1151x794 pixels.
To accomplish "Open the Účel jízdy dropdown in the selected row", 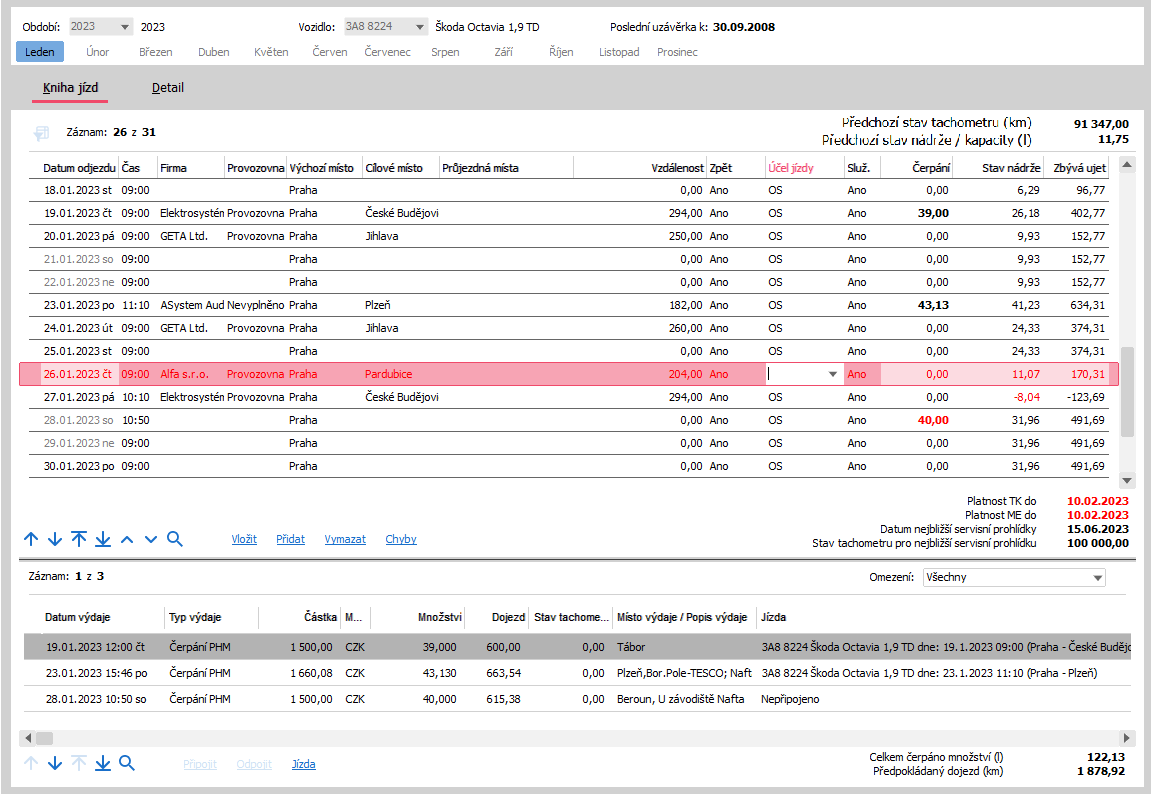I will [x=832, y=374].
